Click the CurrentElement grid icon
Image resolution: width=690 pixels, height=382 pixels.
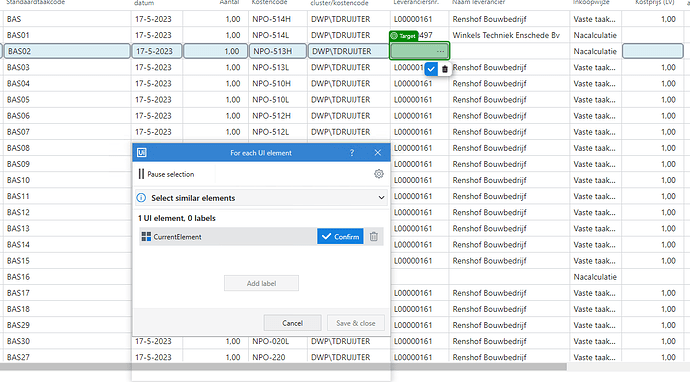click(146, 236)
